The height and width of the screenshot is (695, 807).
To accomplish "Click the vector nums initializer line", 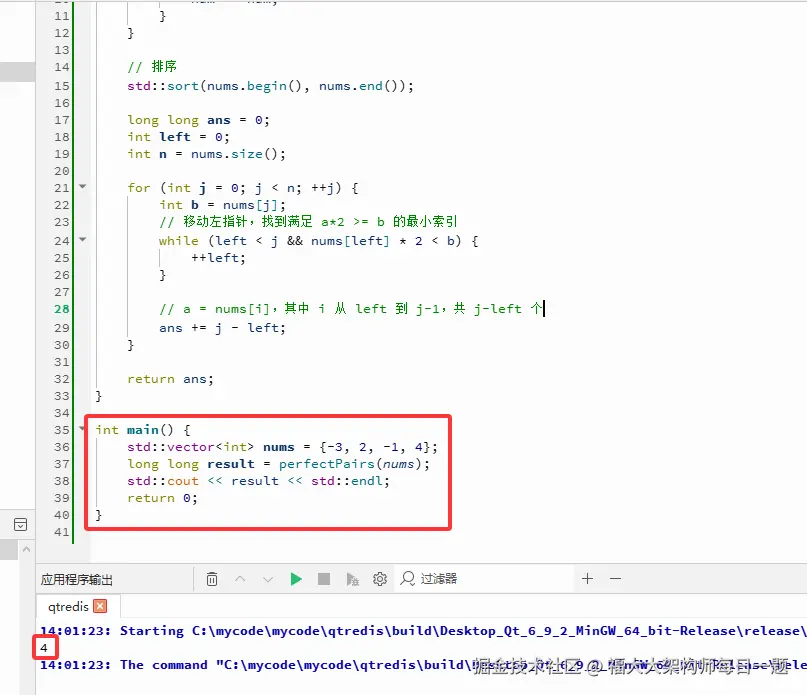I will click(x=283, y=447).
